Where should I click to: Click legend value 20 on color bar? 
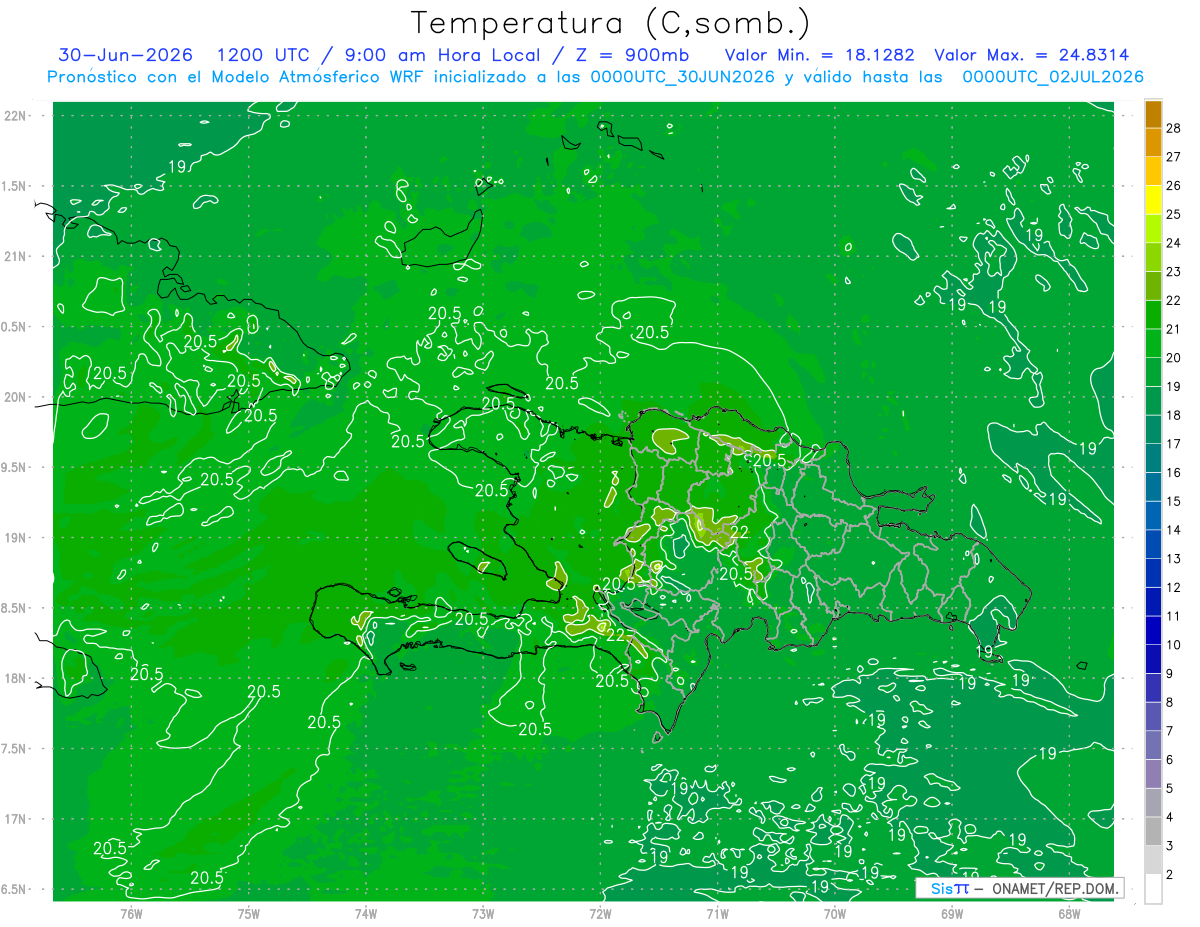1173,358
